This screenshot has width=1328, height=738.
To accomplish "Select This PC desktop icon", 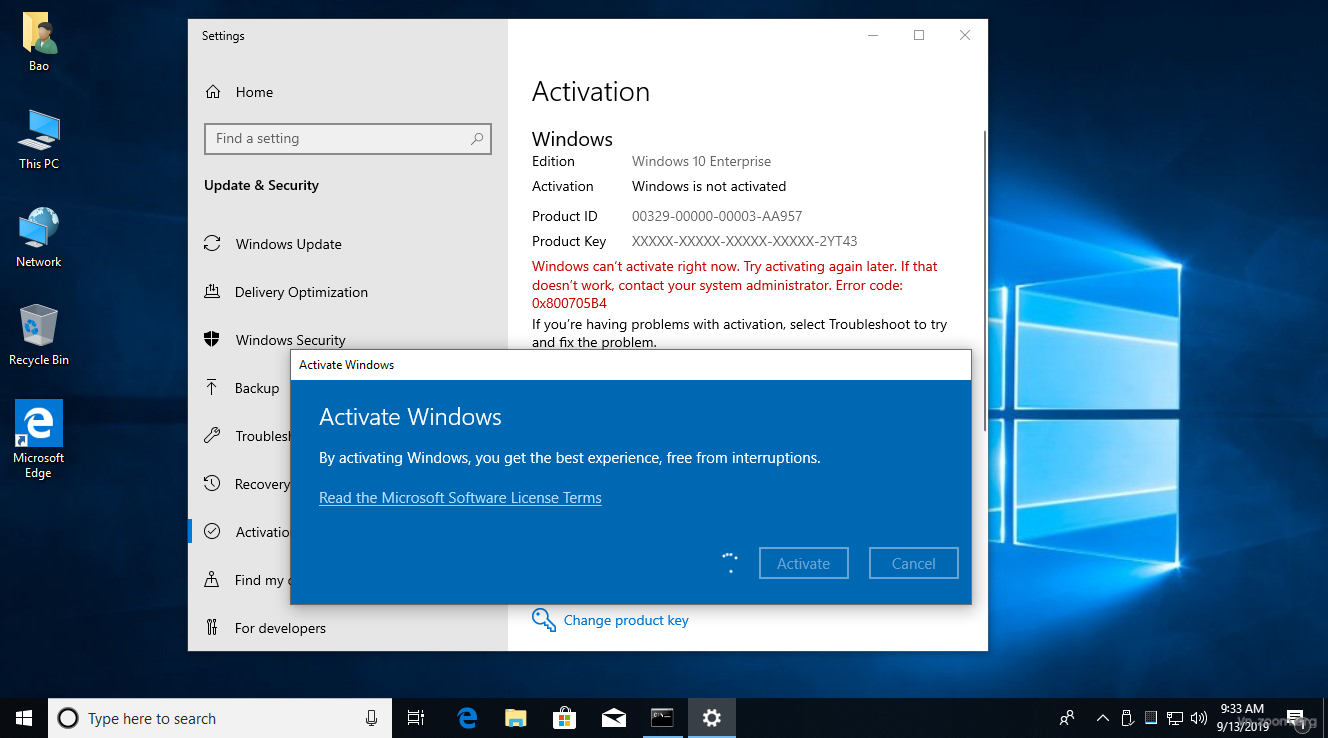I will pyautogui.click(x=39, y=140).
